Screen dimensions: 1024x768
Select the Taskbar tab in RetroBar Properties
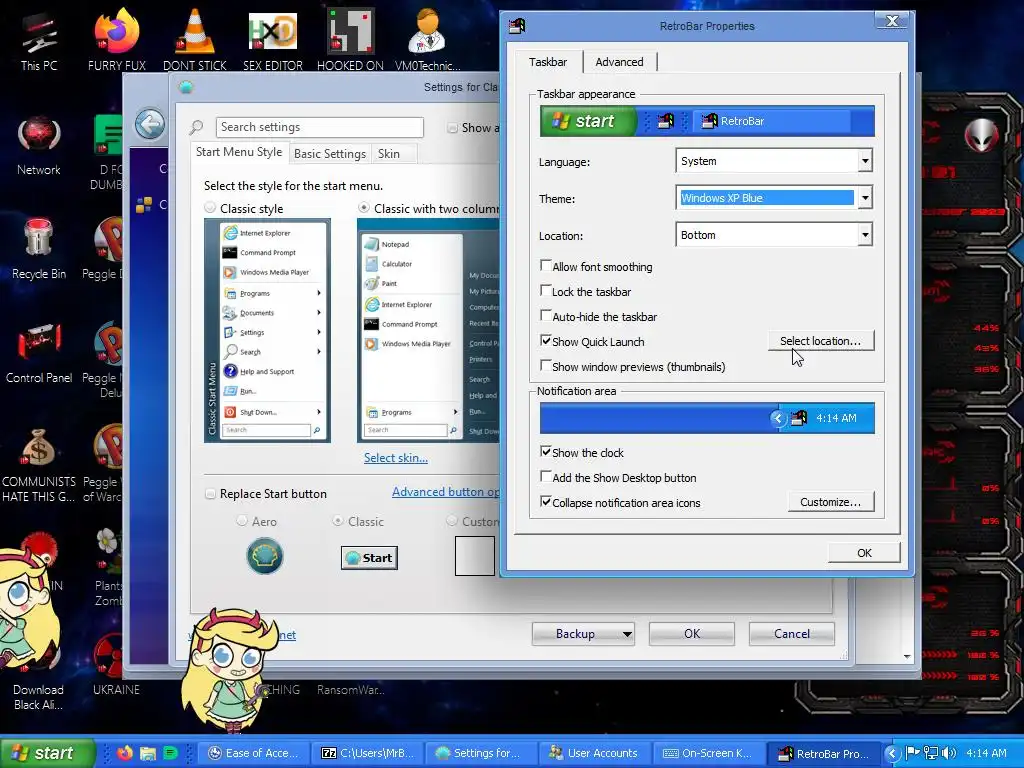pos(548,62)
